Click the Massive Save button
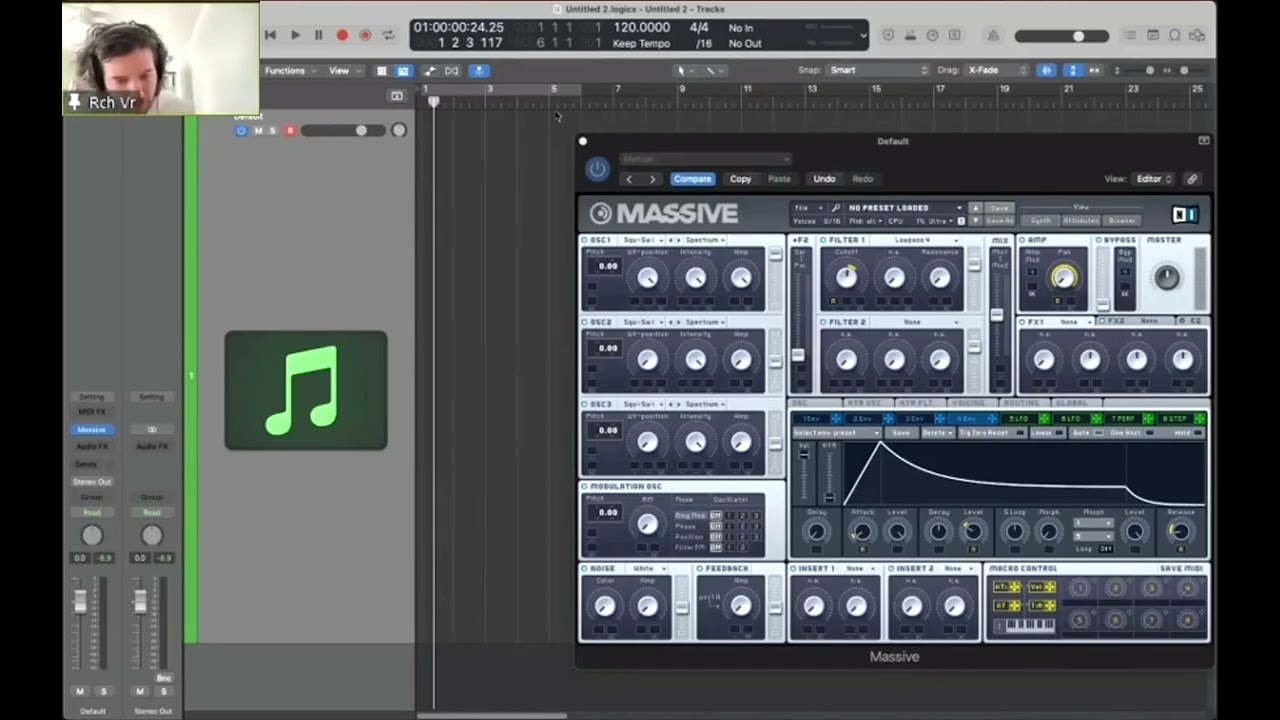This screenshot has width=1280, height=720. pos(999,208)
